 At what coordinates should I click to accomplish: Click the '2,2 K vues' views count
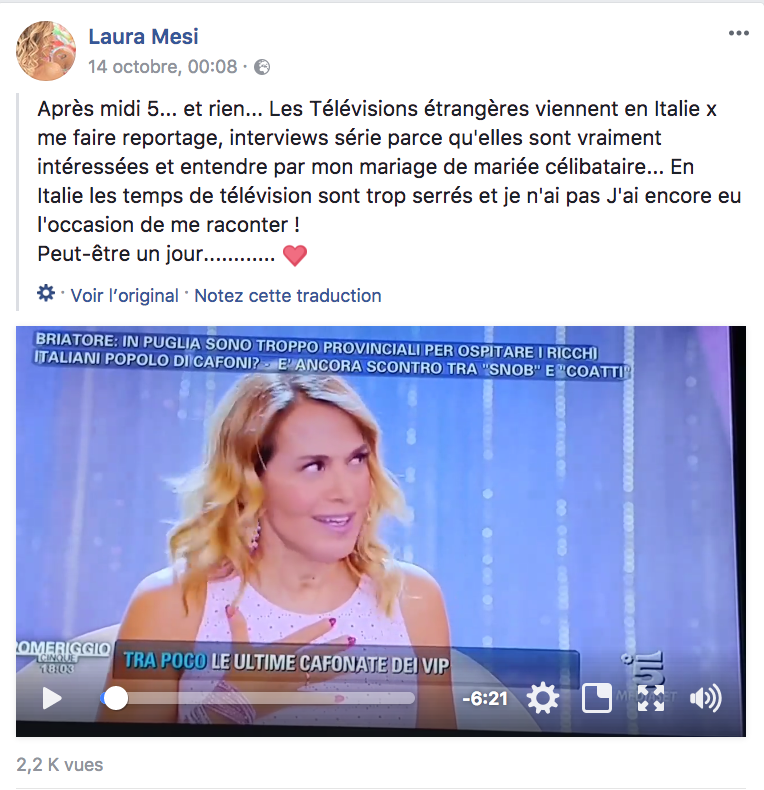click(59, 765)
